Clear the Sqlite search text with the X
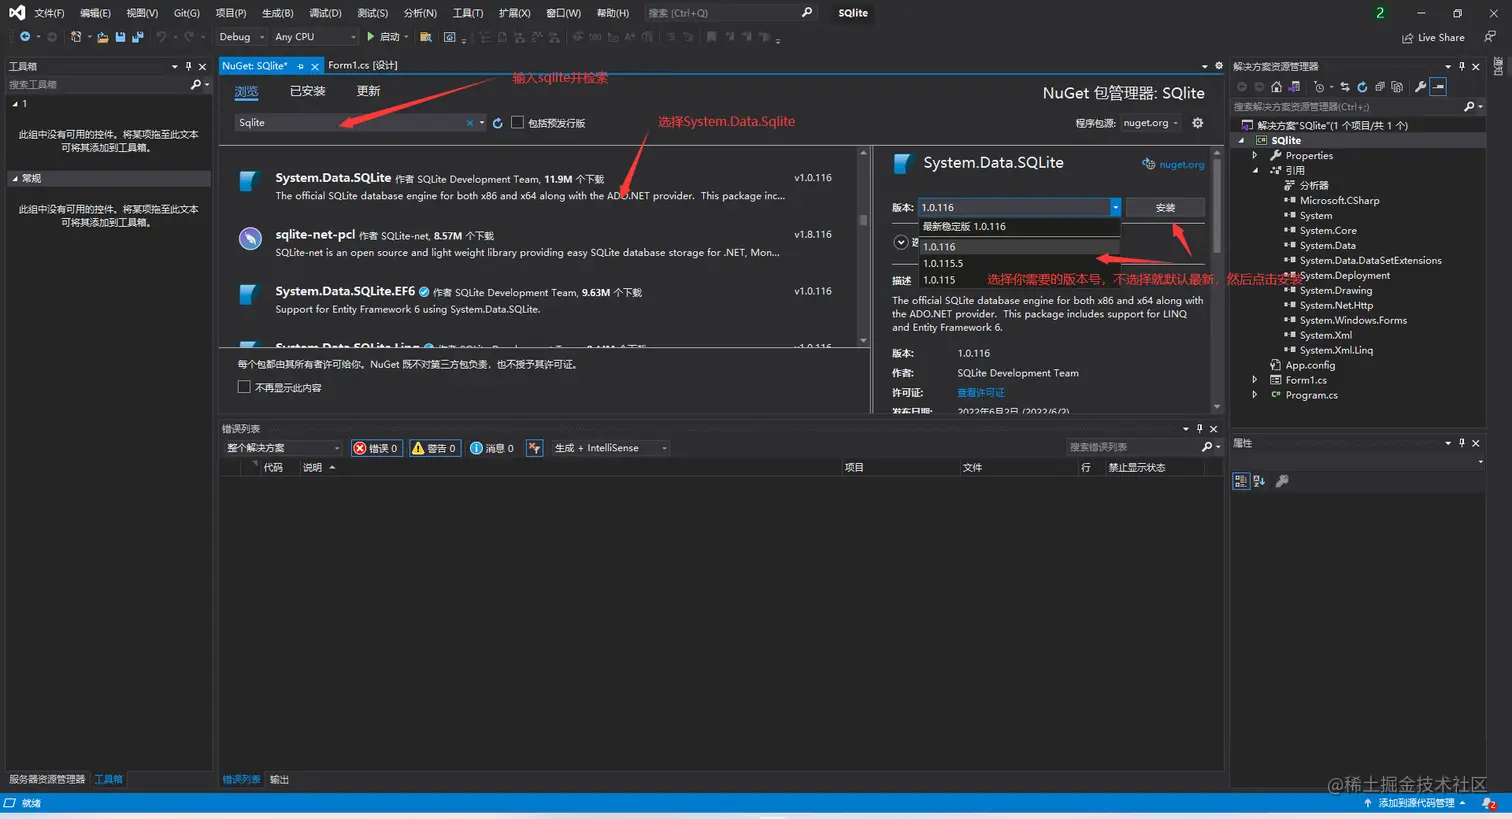This screenshot has height=819, width=1512. pyautogui.click(x=470, y=123)
